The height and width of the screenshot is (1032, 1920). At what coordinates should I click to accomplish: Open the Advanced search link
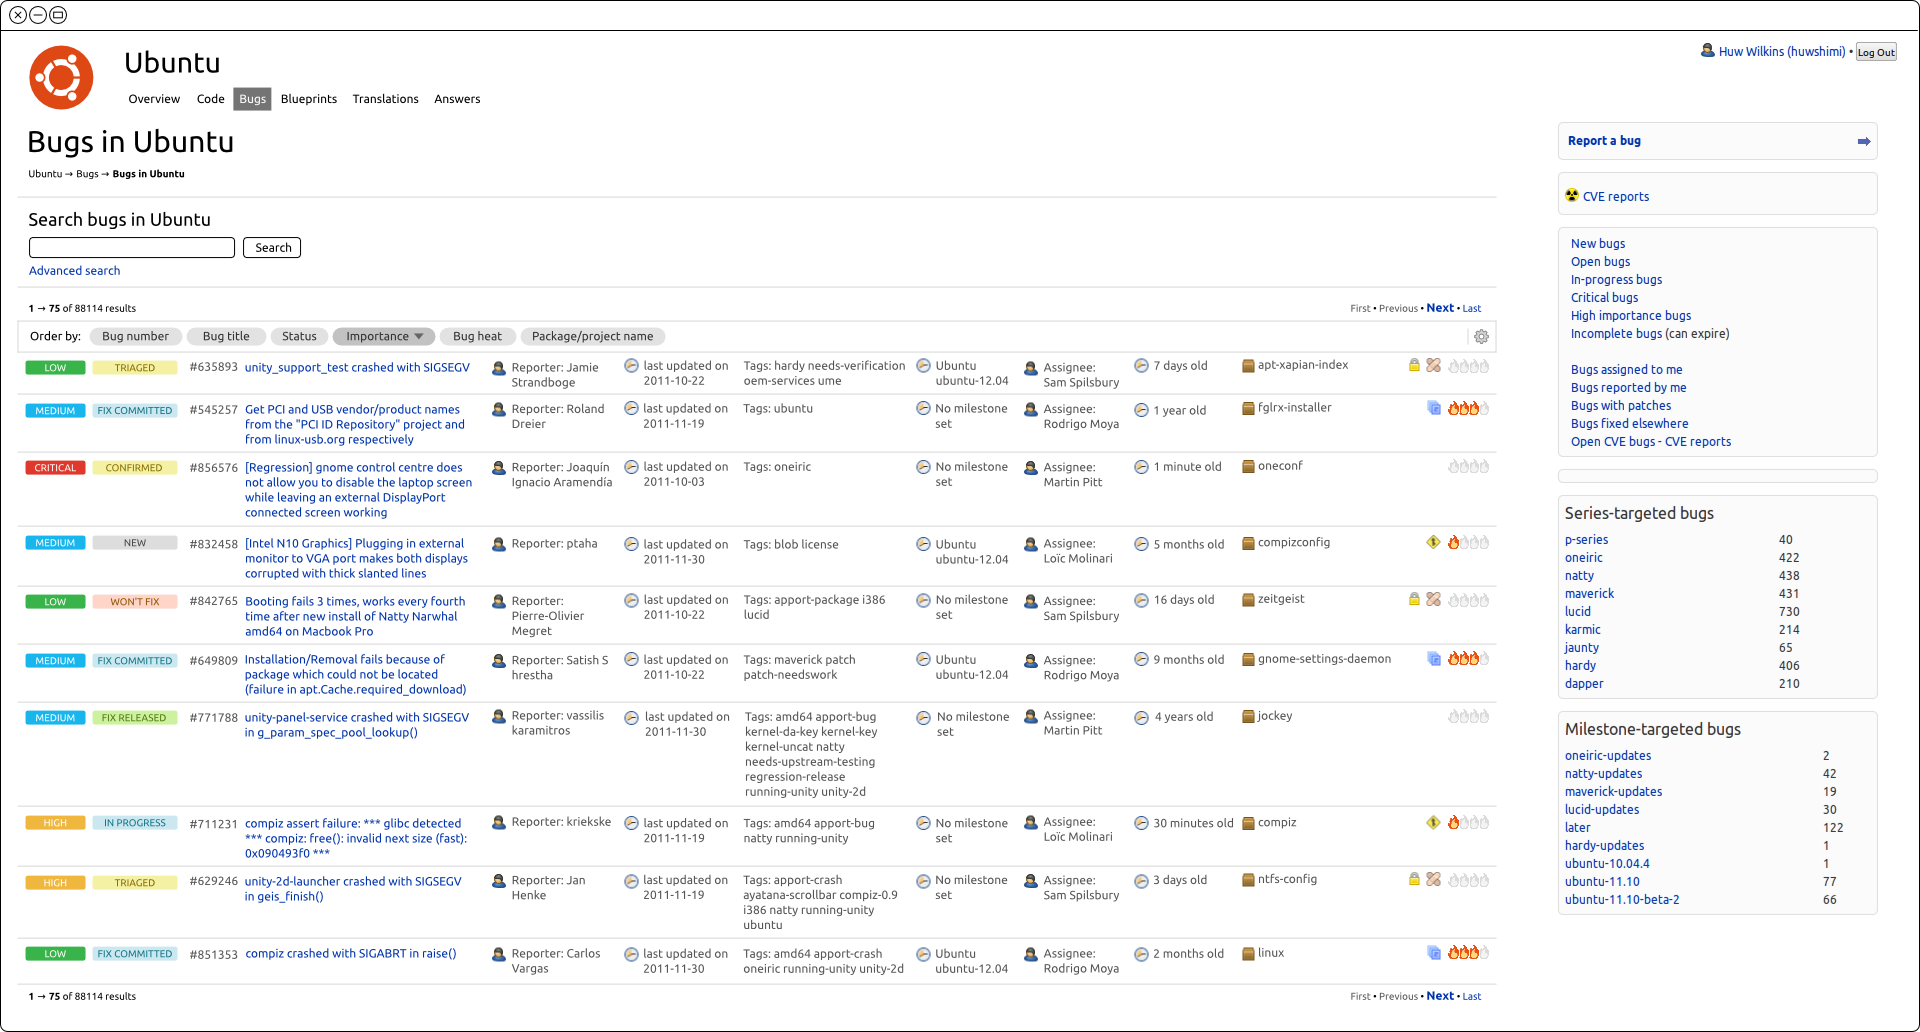[74, 271]
